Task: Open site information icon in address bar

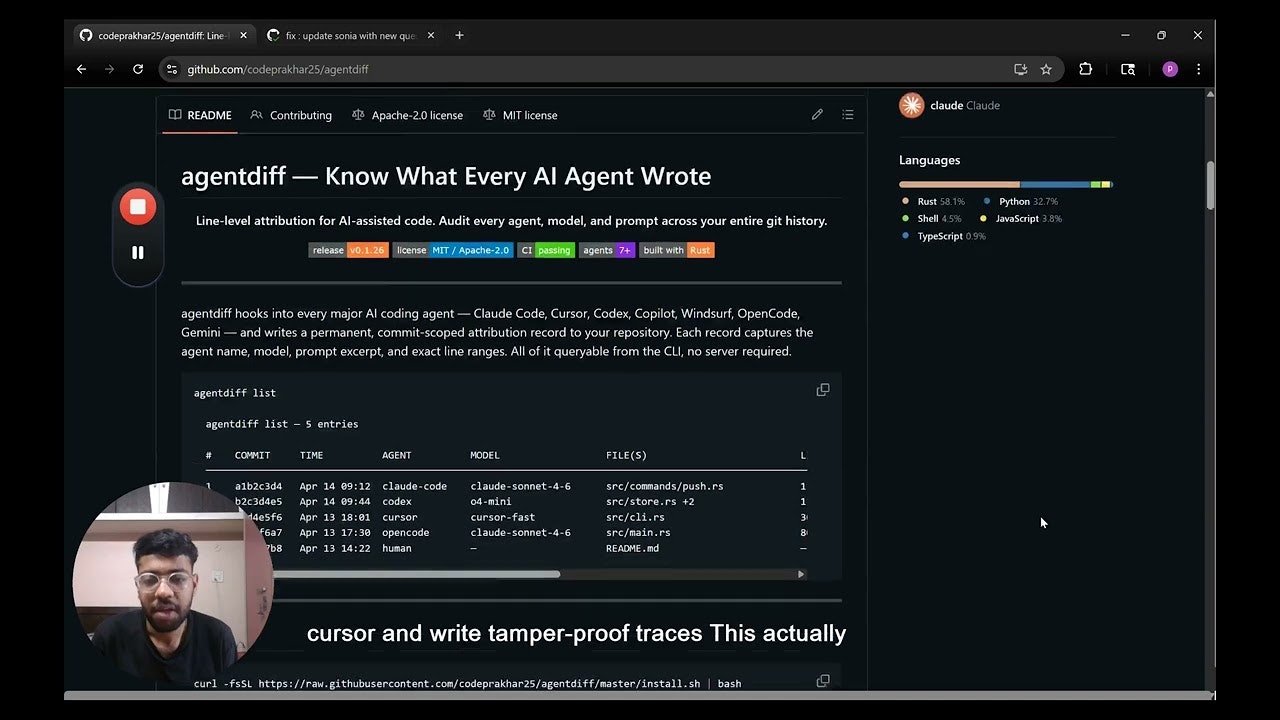Action: point(172,69)
